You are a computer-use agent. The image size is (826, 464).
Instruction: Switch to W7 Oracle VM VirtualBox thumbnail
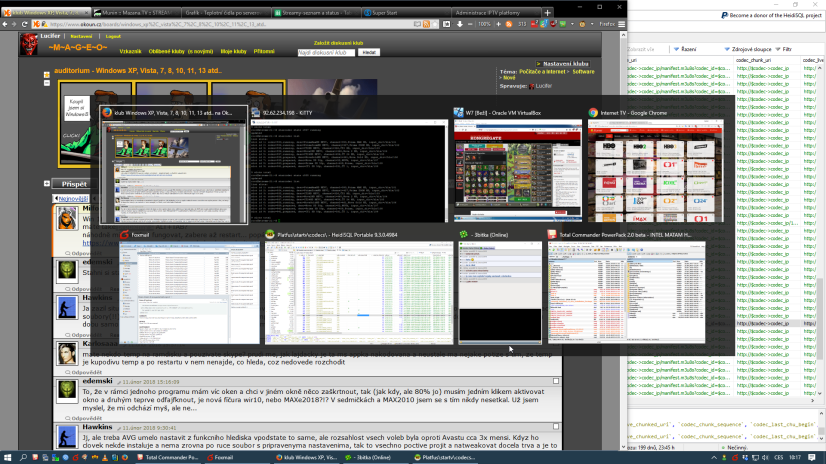[x=518, y=171]
